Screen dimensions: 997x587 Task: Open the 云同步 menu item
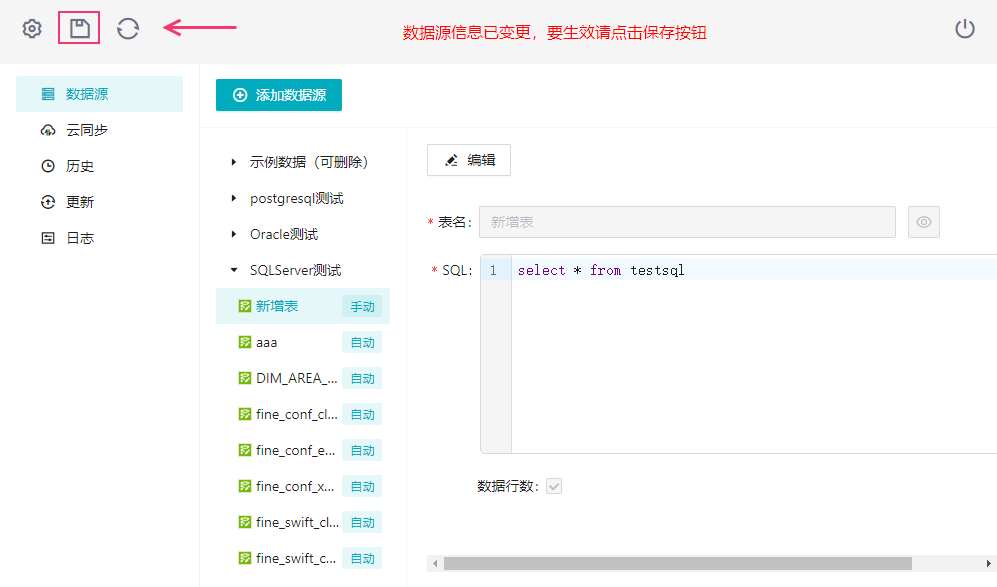click(99, 130)
